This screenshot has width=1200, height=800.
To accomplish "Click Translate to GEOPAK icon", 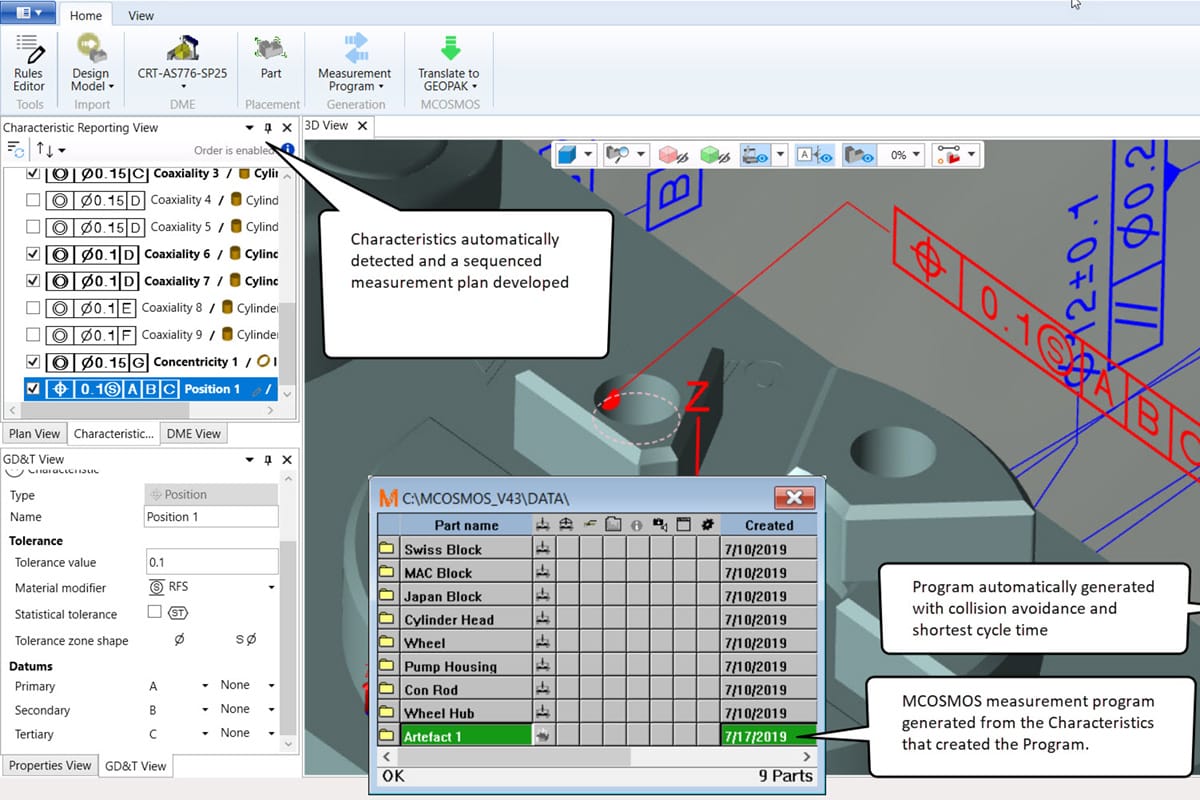I will [x=448, y=49].
